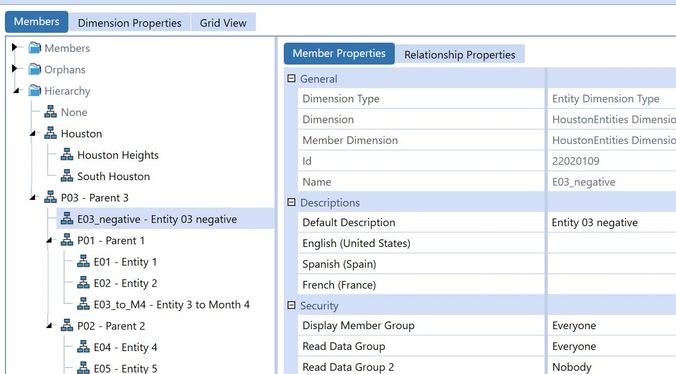Select E04 - Entity 4 label
The height and width of the screenshot is (374, 676).
pos(125,347)
